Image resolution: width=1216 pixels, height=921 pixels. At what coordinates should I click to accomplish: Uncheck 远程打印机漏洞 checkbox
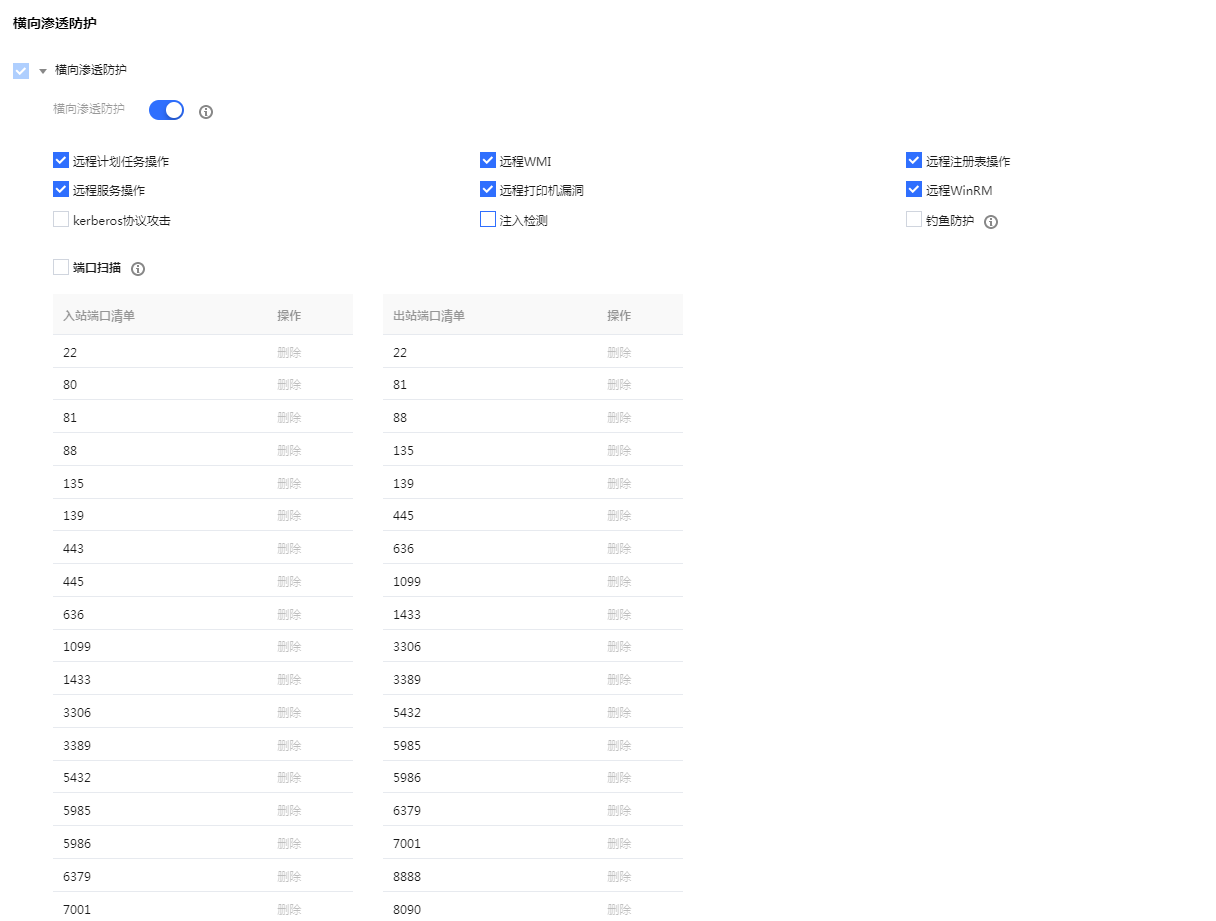[x=488, y=189]
